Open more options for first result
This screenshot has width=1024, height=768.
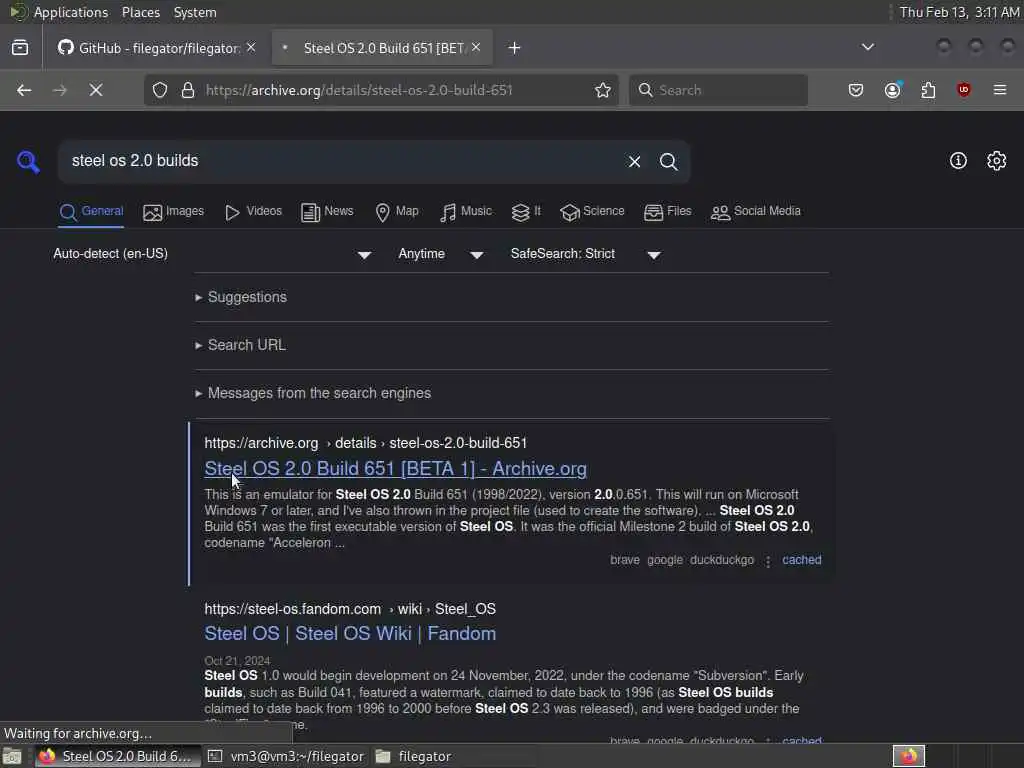(x=768, y=561)
